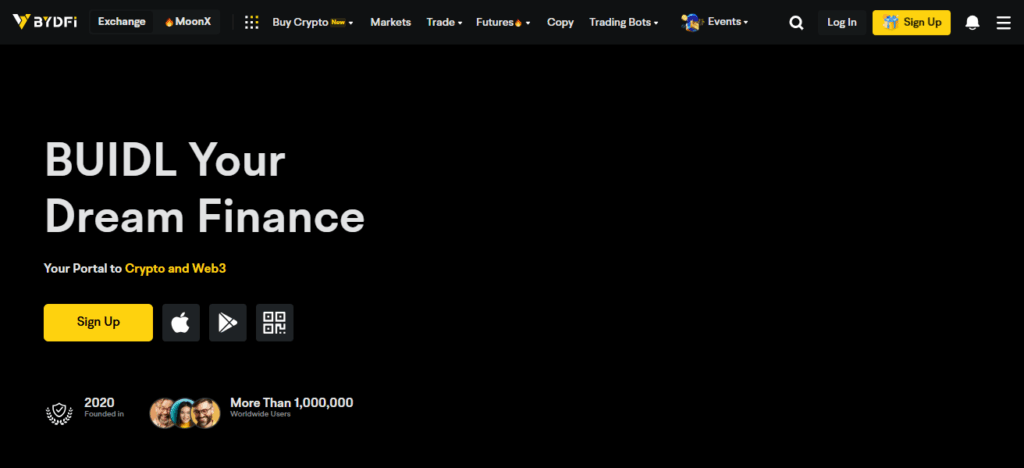Image resolution: width=1024 pixels, height=468 pixels.
Task: Switch to the Exchange tab
Action: [x=121, y=22]
